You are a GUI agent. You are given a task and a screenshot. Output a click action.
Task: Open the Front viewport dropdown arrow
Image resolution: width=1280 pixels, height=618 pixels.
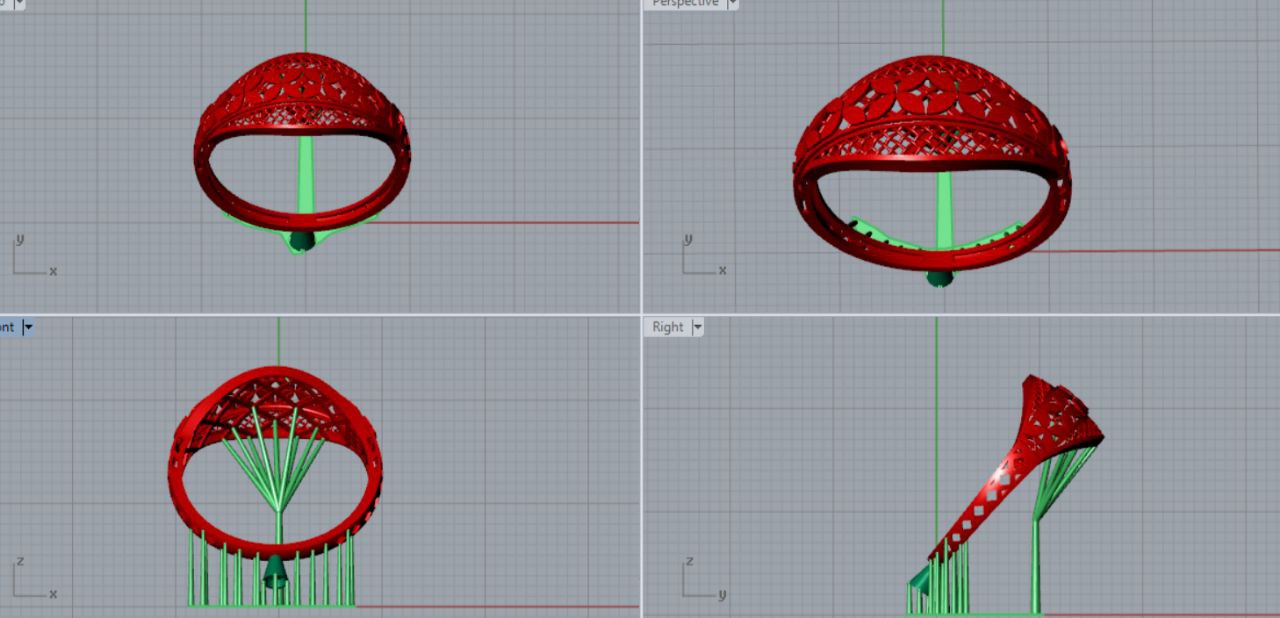click(x=28, y=327)
